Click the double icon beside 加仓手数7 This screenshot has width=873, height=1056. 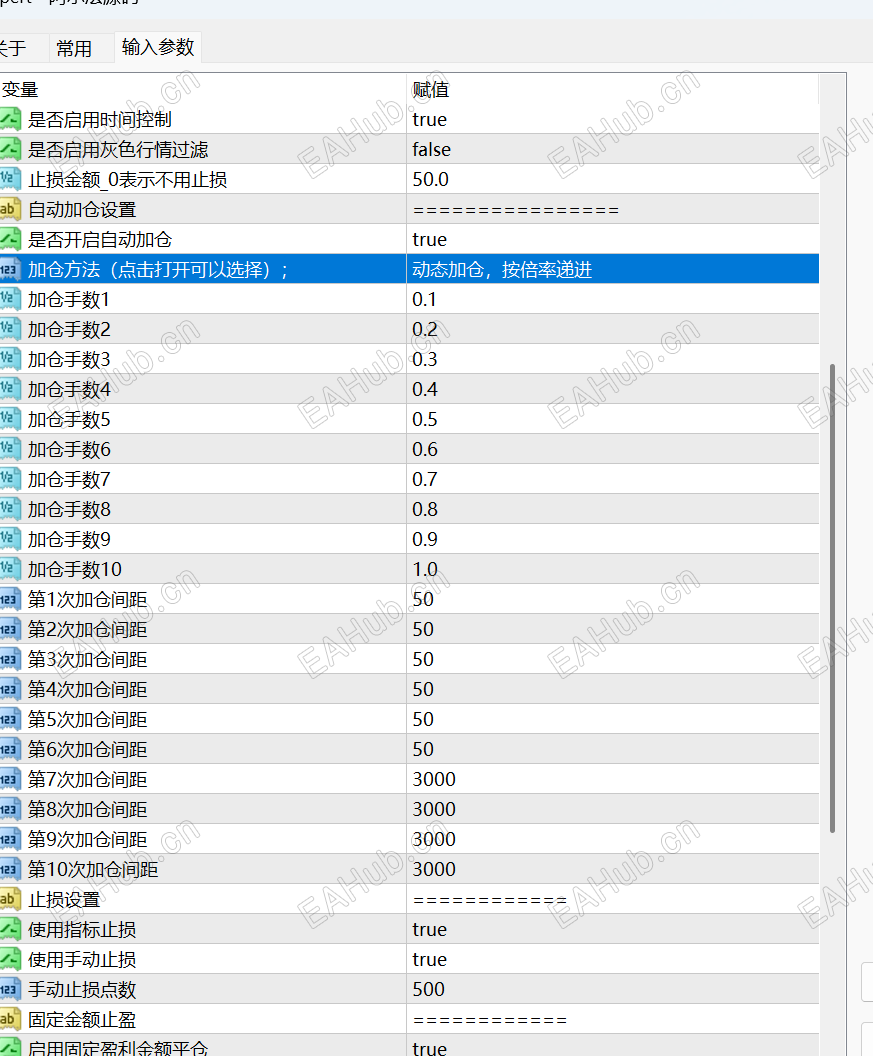coord(10,479)
